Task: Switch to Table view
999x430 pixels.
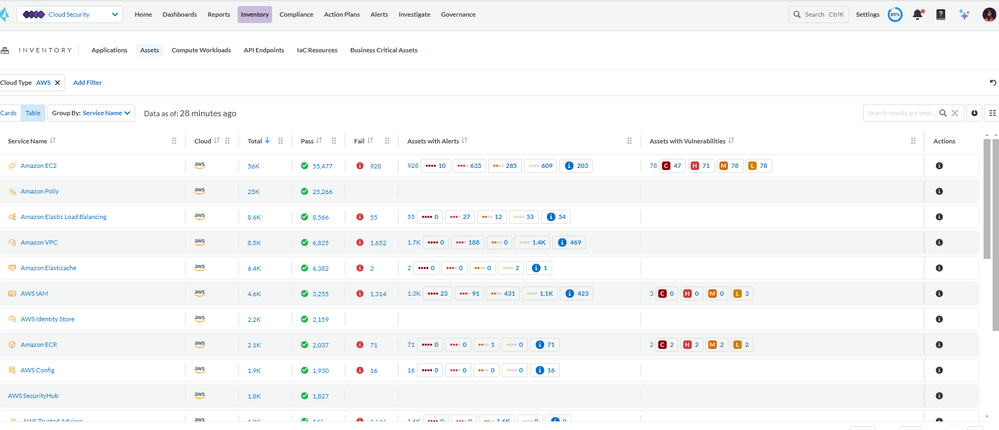Action: pyautogui.click(x=33, y=114)
